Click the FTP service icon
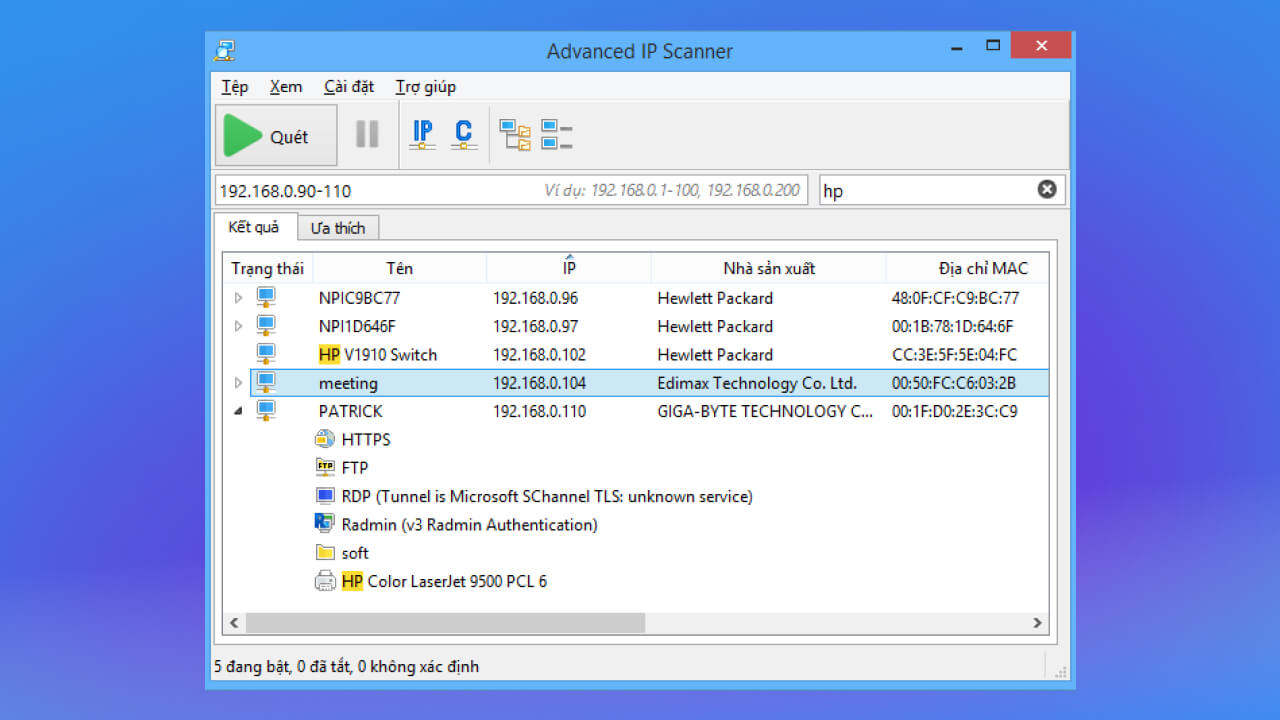This screenshot has height=720, width=1280. [325, 467]
